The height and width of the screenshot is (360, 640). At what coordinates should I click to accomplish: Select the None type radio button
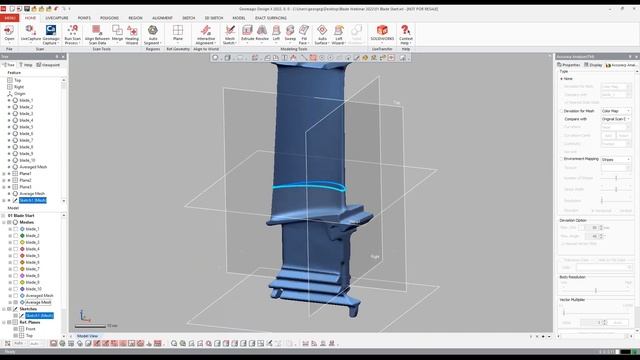562,78
